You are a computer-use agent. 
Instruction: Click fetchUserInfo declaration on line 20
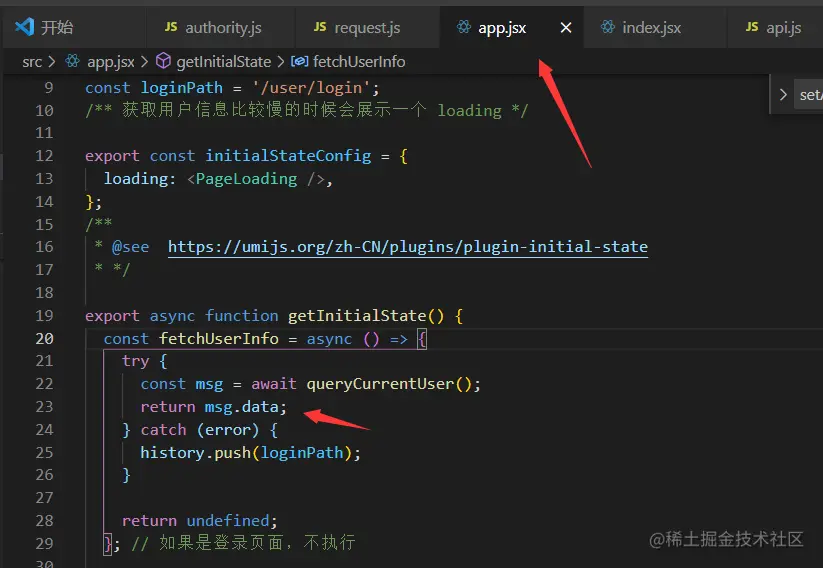pos(219,339)
